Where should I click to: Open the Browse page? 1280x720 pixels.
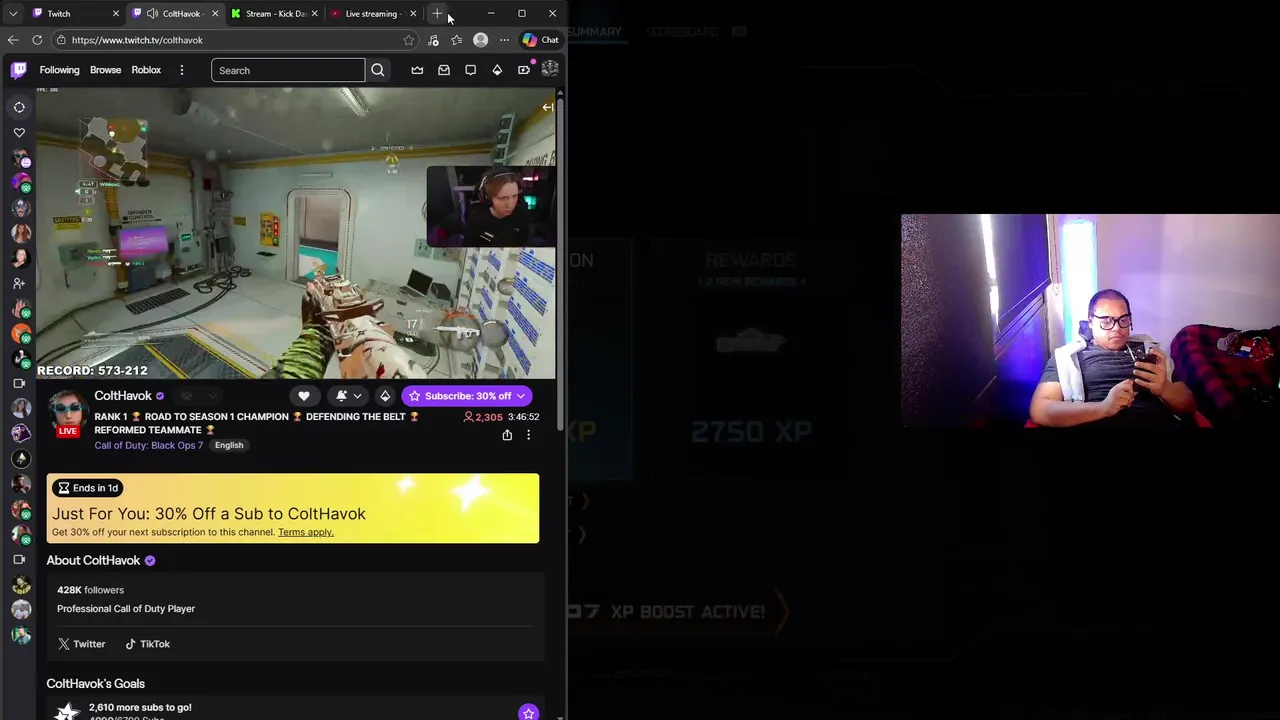coord(105,70)
